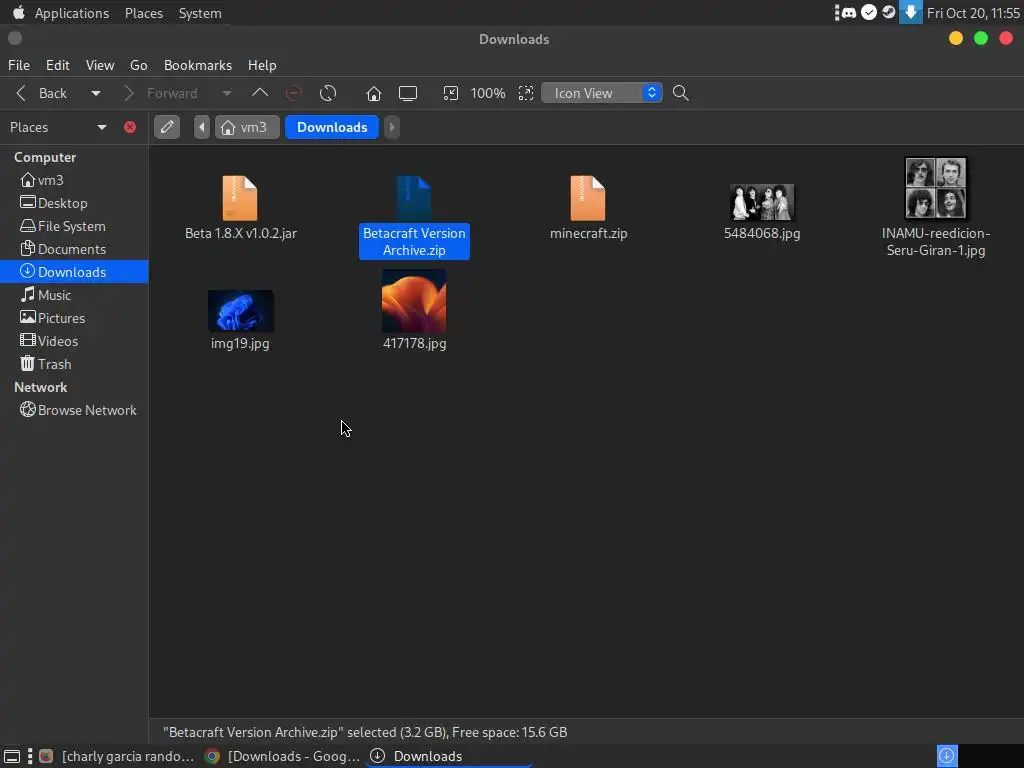Image resolution: width=1024 pixels, height=768 pixels.
Task: Click the vm3 path bar button
Action: coord(246,127)
